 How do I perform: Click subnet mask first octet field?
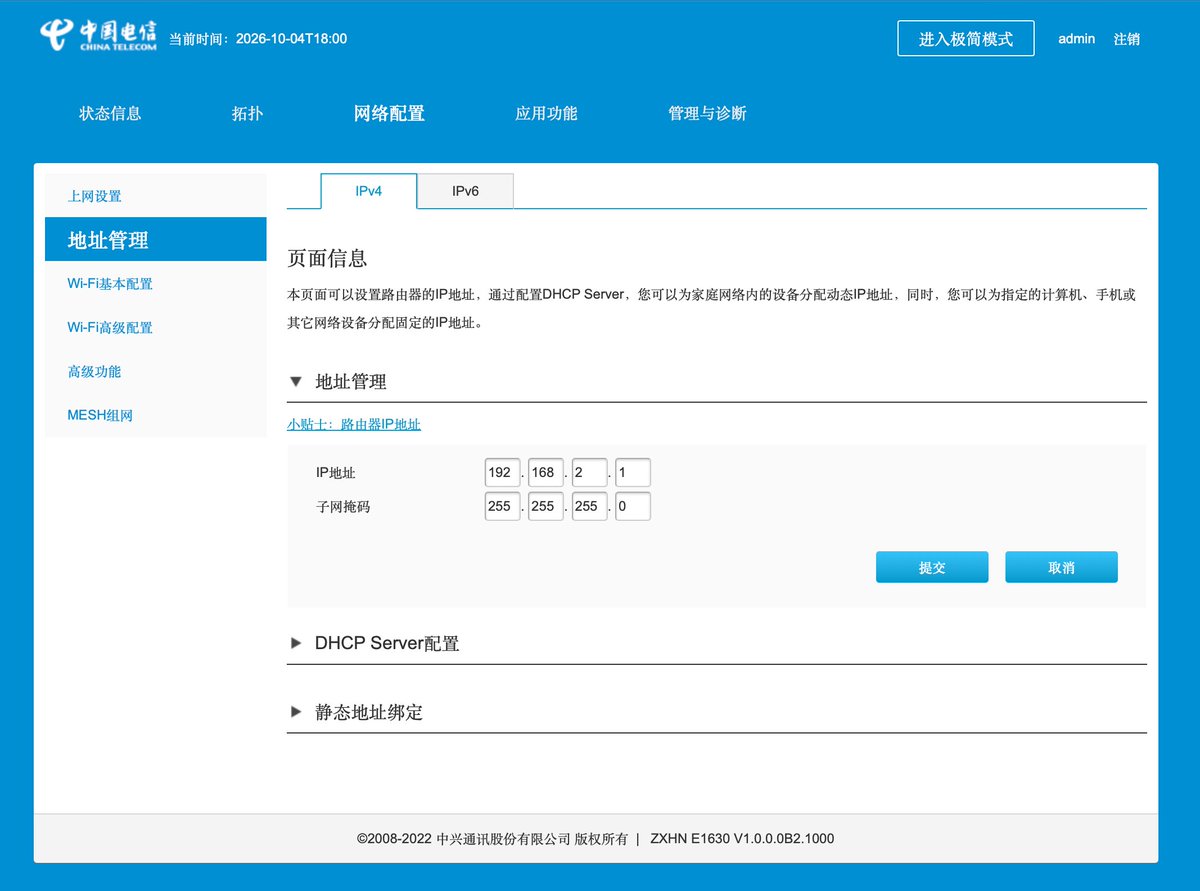point(502,506)
